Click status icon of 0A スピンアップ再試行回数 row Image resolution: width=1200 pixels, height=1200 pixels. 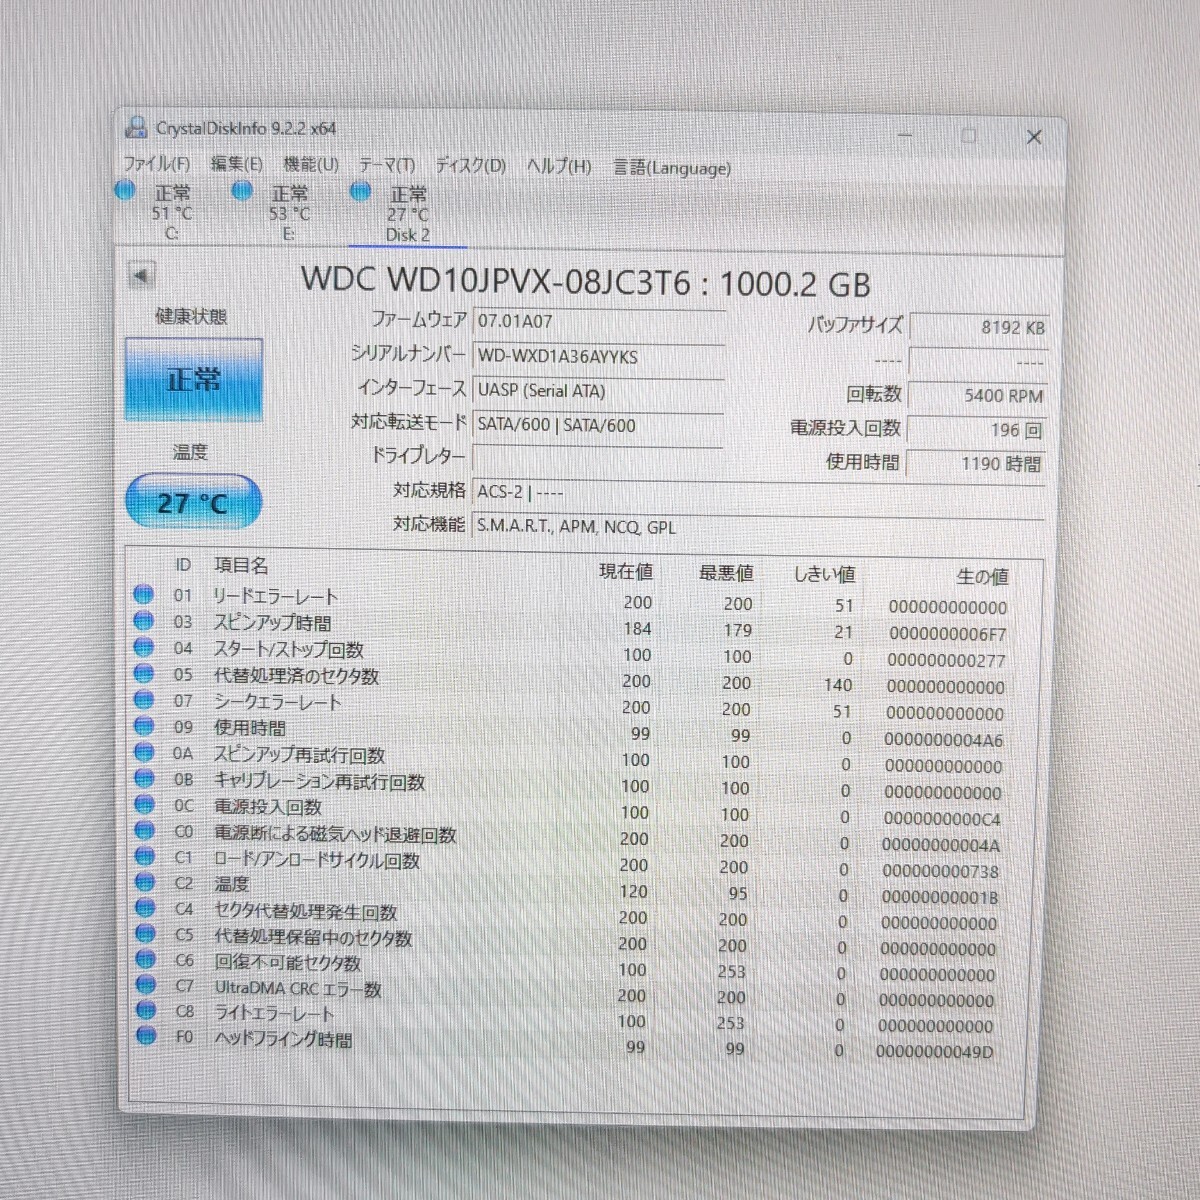[x=144, y=752]
